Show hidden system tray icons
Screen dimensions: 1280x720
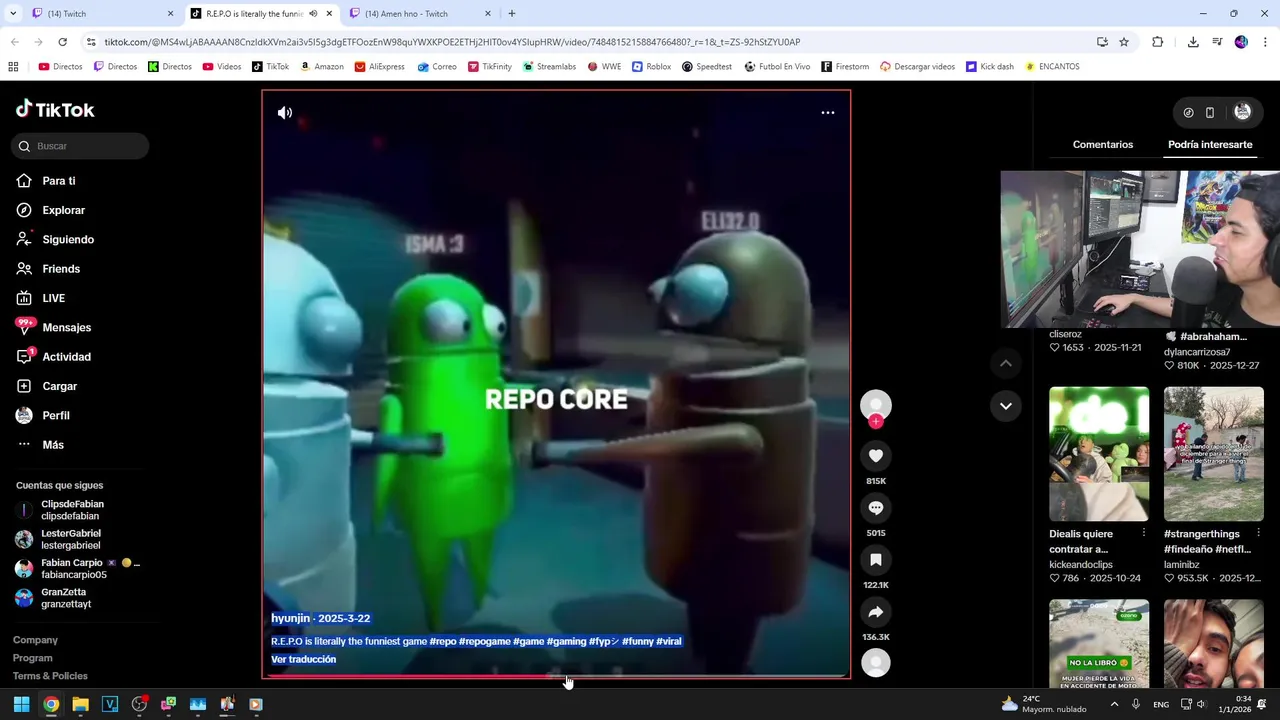[x=1114, y=705]
